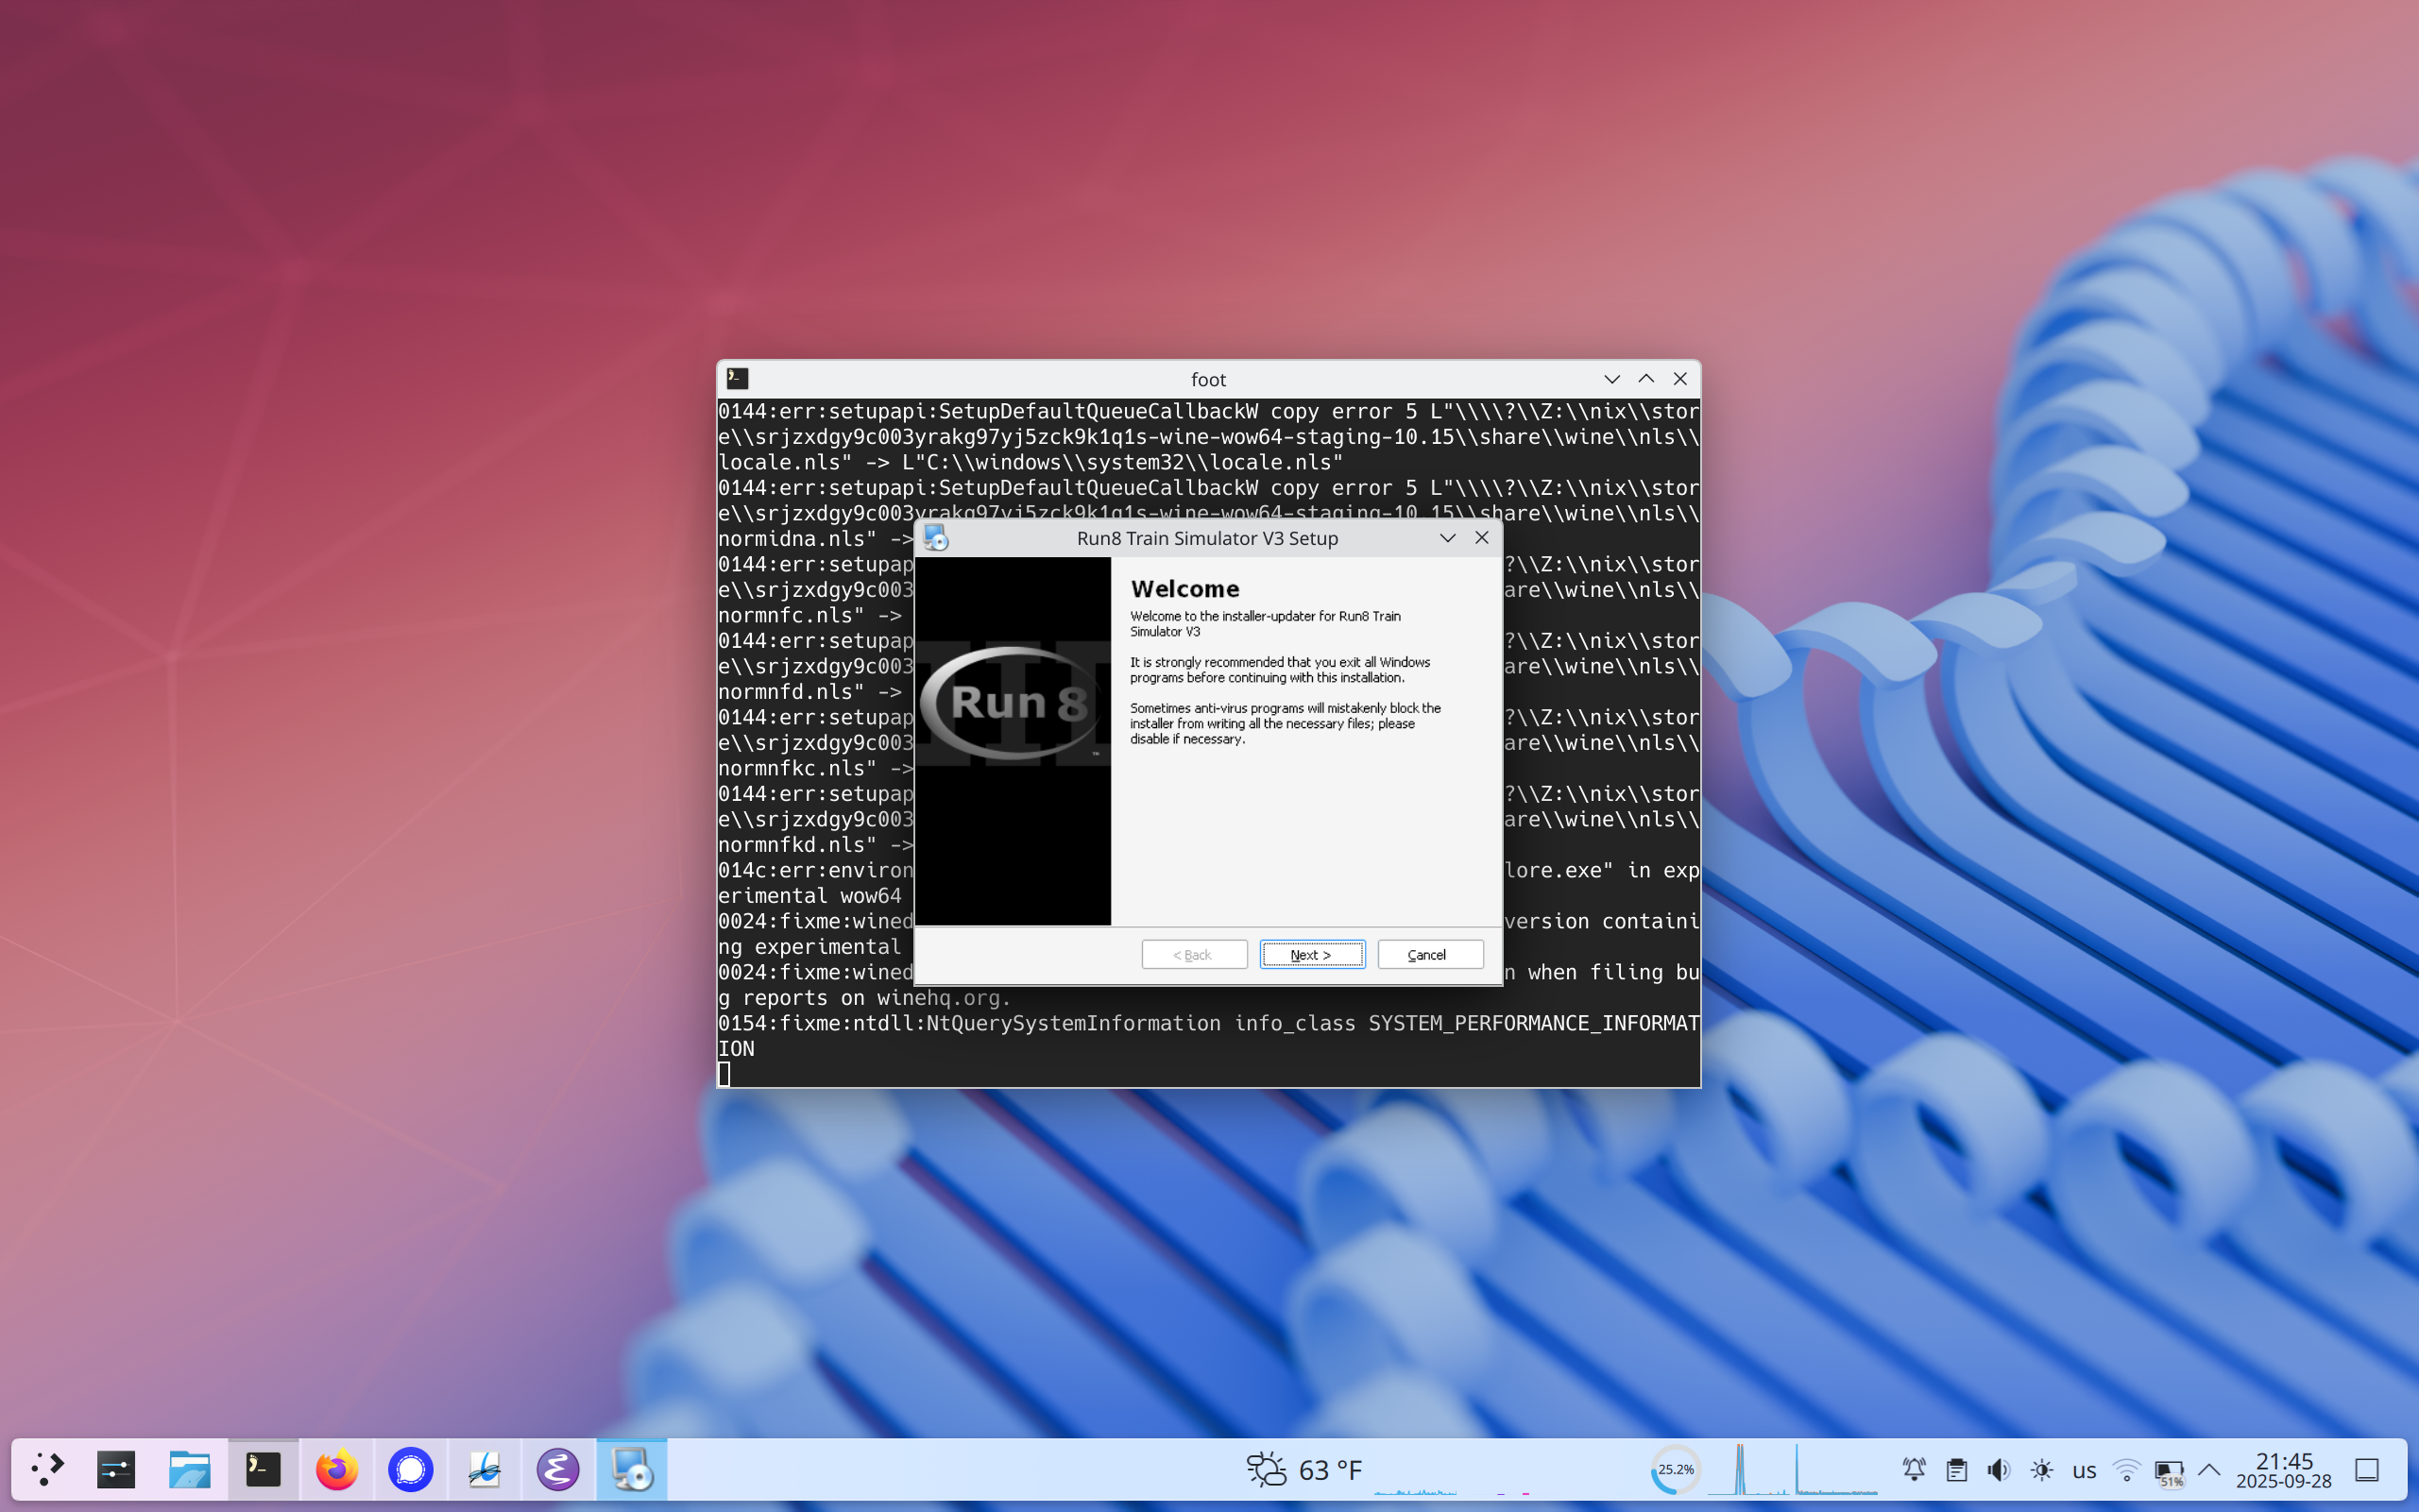The image size is (2419, 1512).
Task: Start Emacs from the taskbar
Action: pos(558,1469)
